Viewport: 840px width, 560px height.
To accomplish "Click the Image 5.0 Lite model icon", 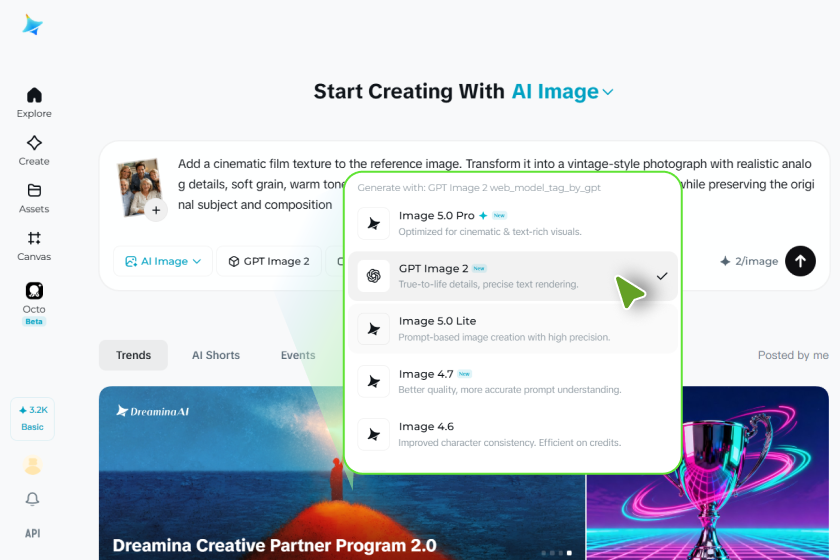I will pos(373,328).
